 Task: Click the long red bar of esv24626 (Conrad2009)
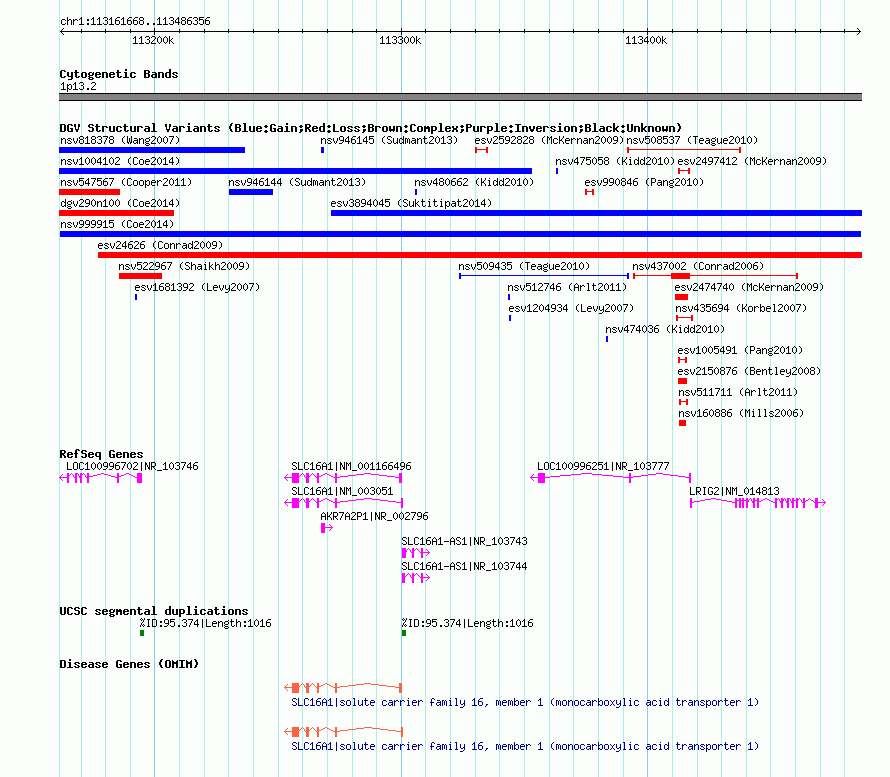480,255
